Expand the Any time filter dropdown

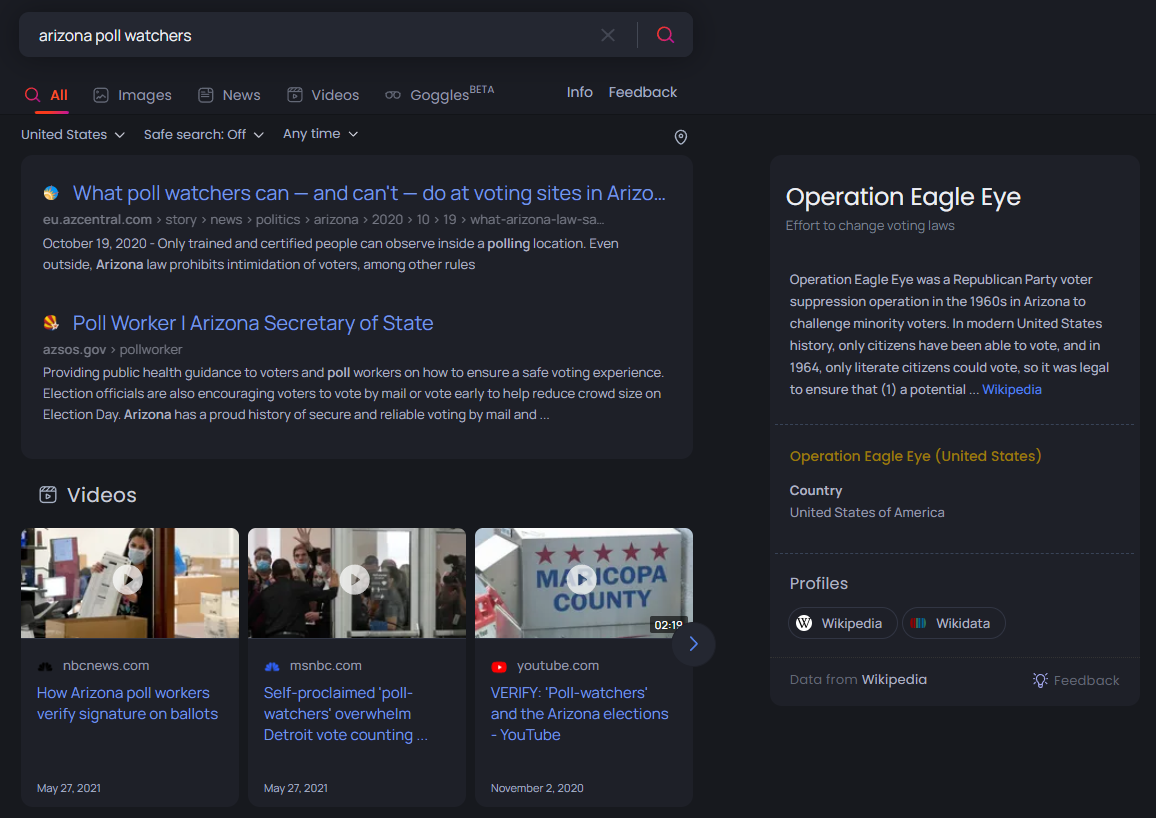click(x=321, y=133)
